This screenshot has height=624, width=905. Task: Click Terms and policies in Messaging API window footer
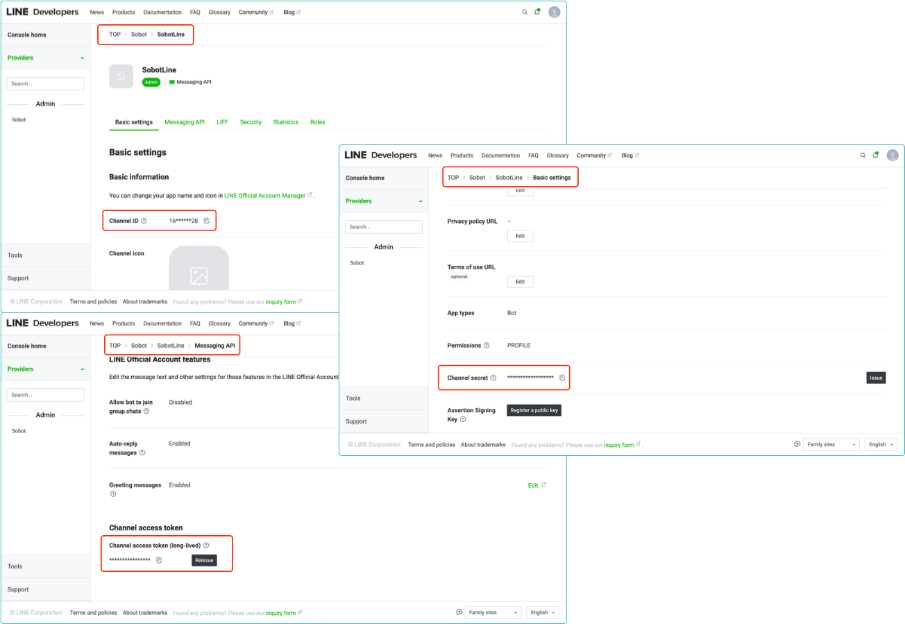[94, 613]
